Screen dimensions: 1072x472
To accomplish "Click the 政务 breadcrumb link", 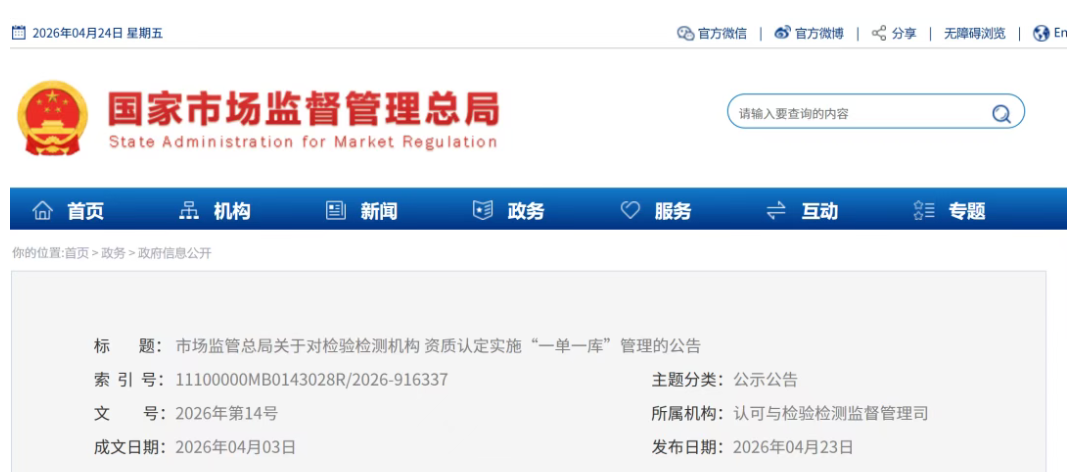I will (113, 253).
